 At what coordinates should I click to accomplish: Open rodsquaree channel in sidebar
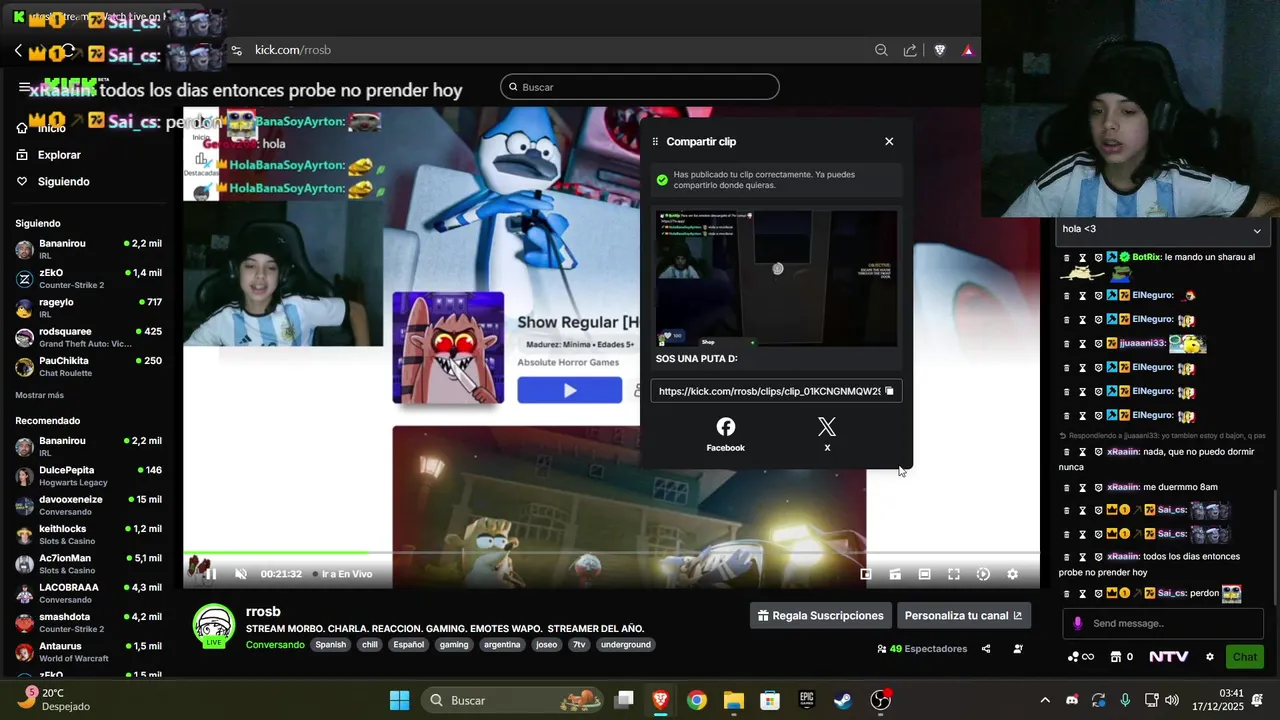(x=89, y=337)
